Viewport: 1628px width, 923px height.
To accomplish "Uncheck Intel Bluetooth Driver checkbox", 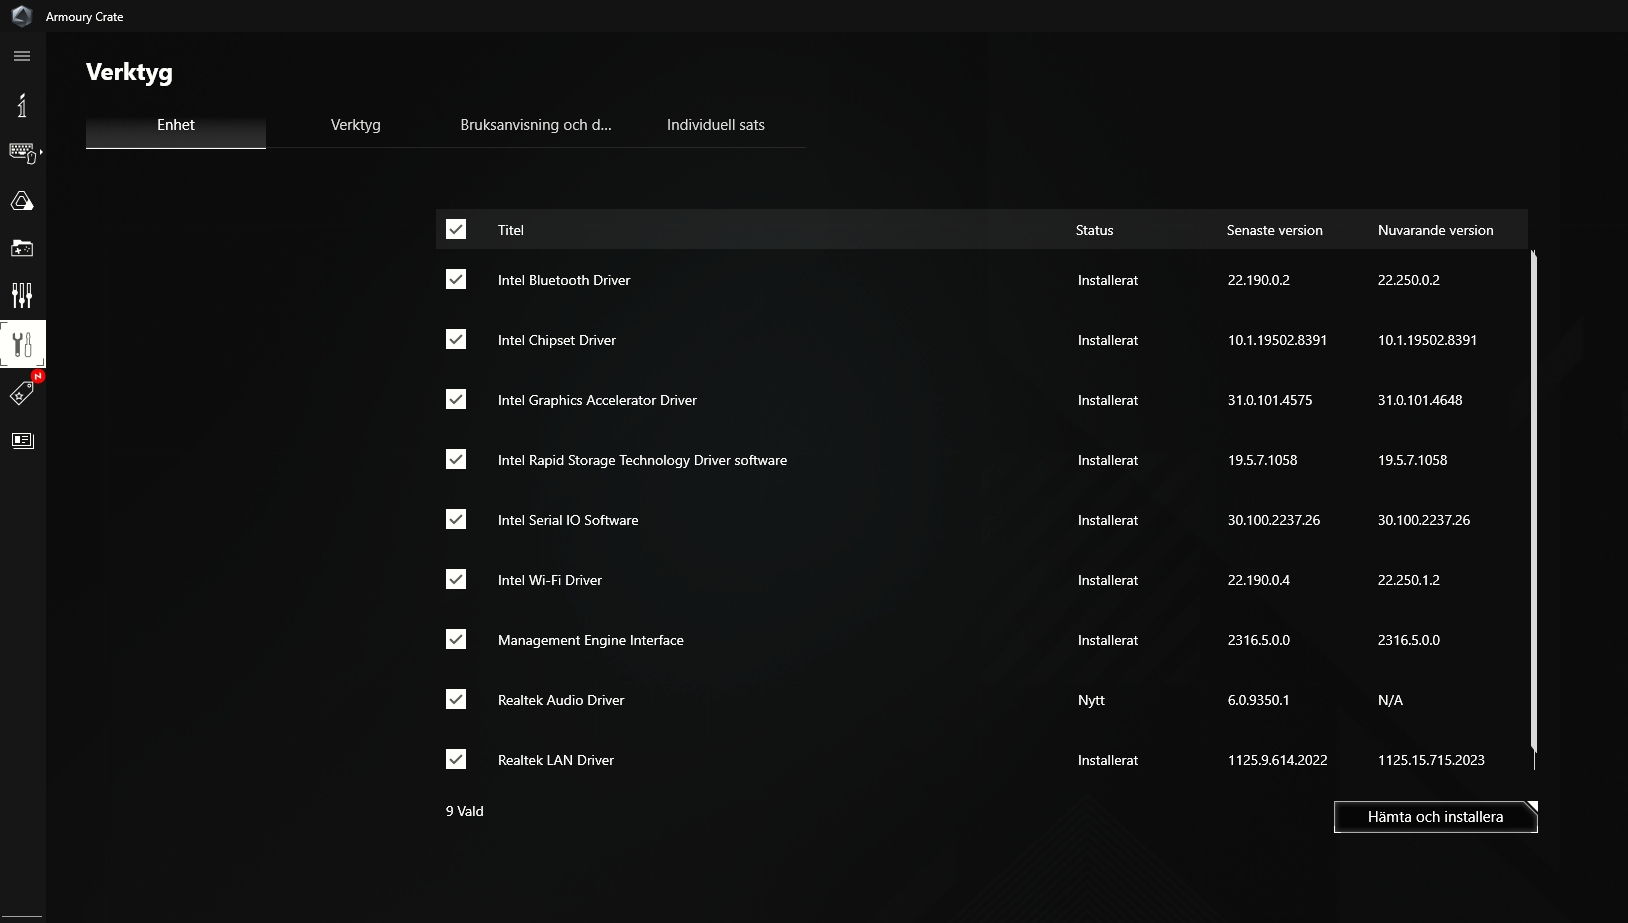I will (x=456, y=279).
